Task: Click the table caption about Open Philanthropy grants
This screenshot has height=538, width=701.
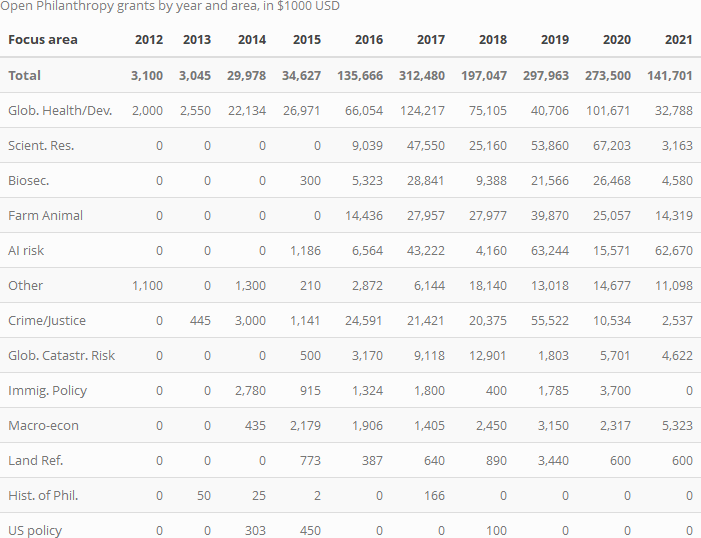Action: pos(170,6)
